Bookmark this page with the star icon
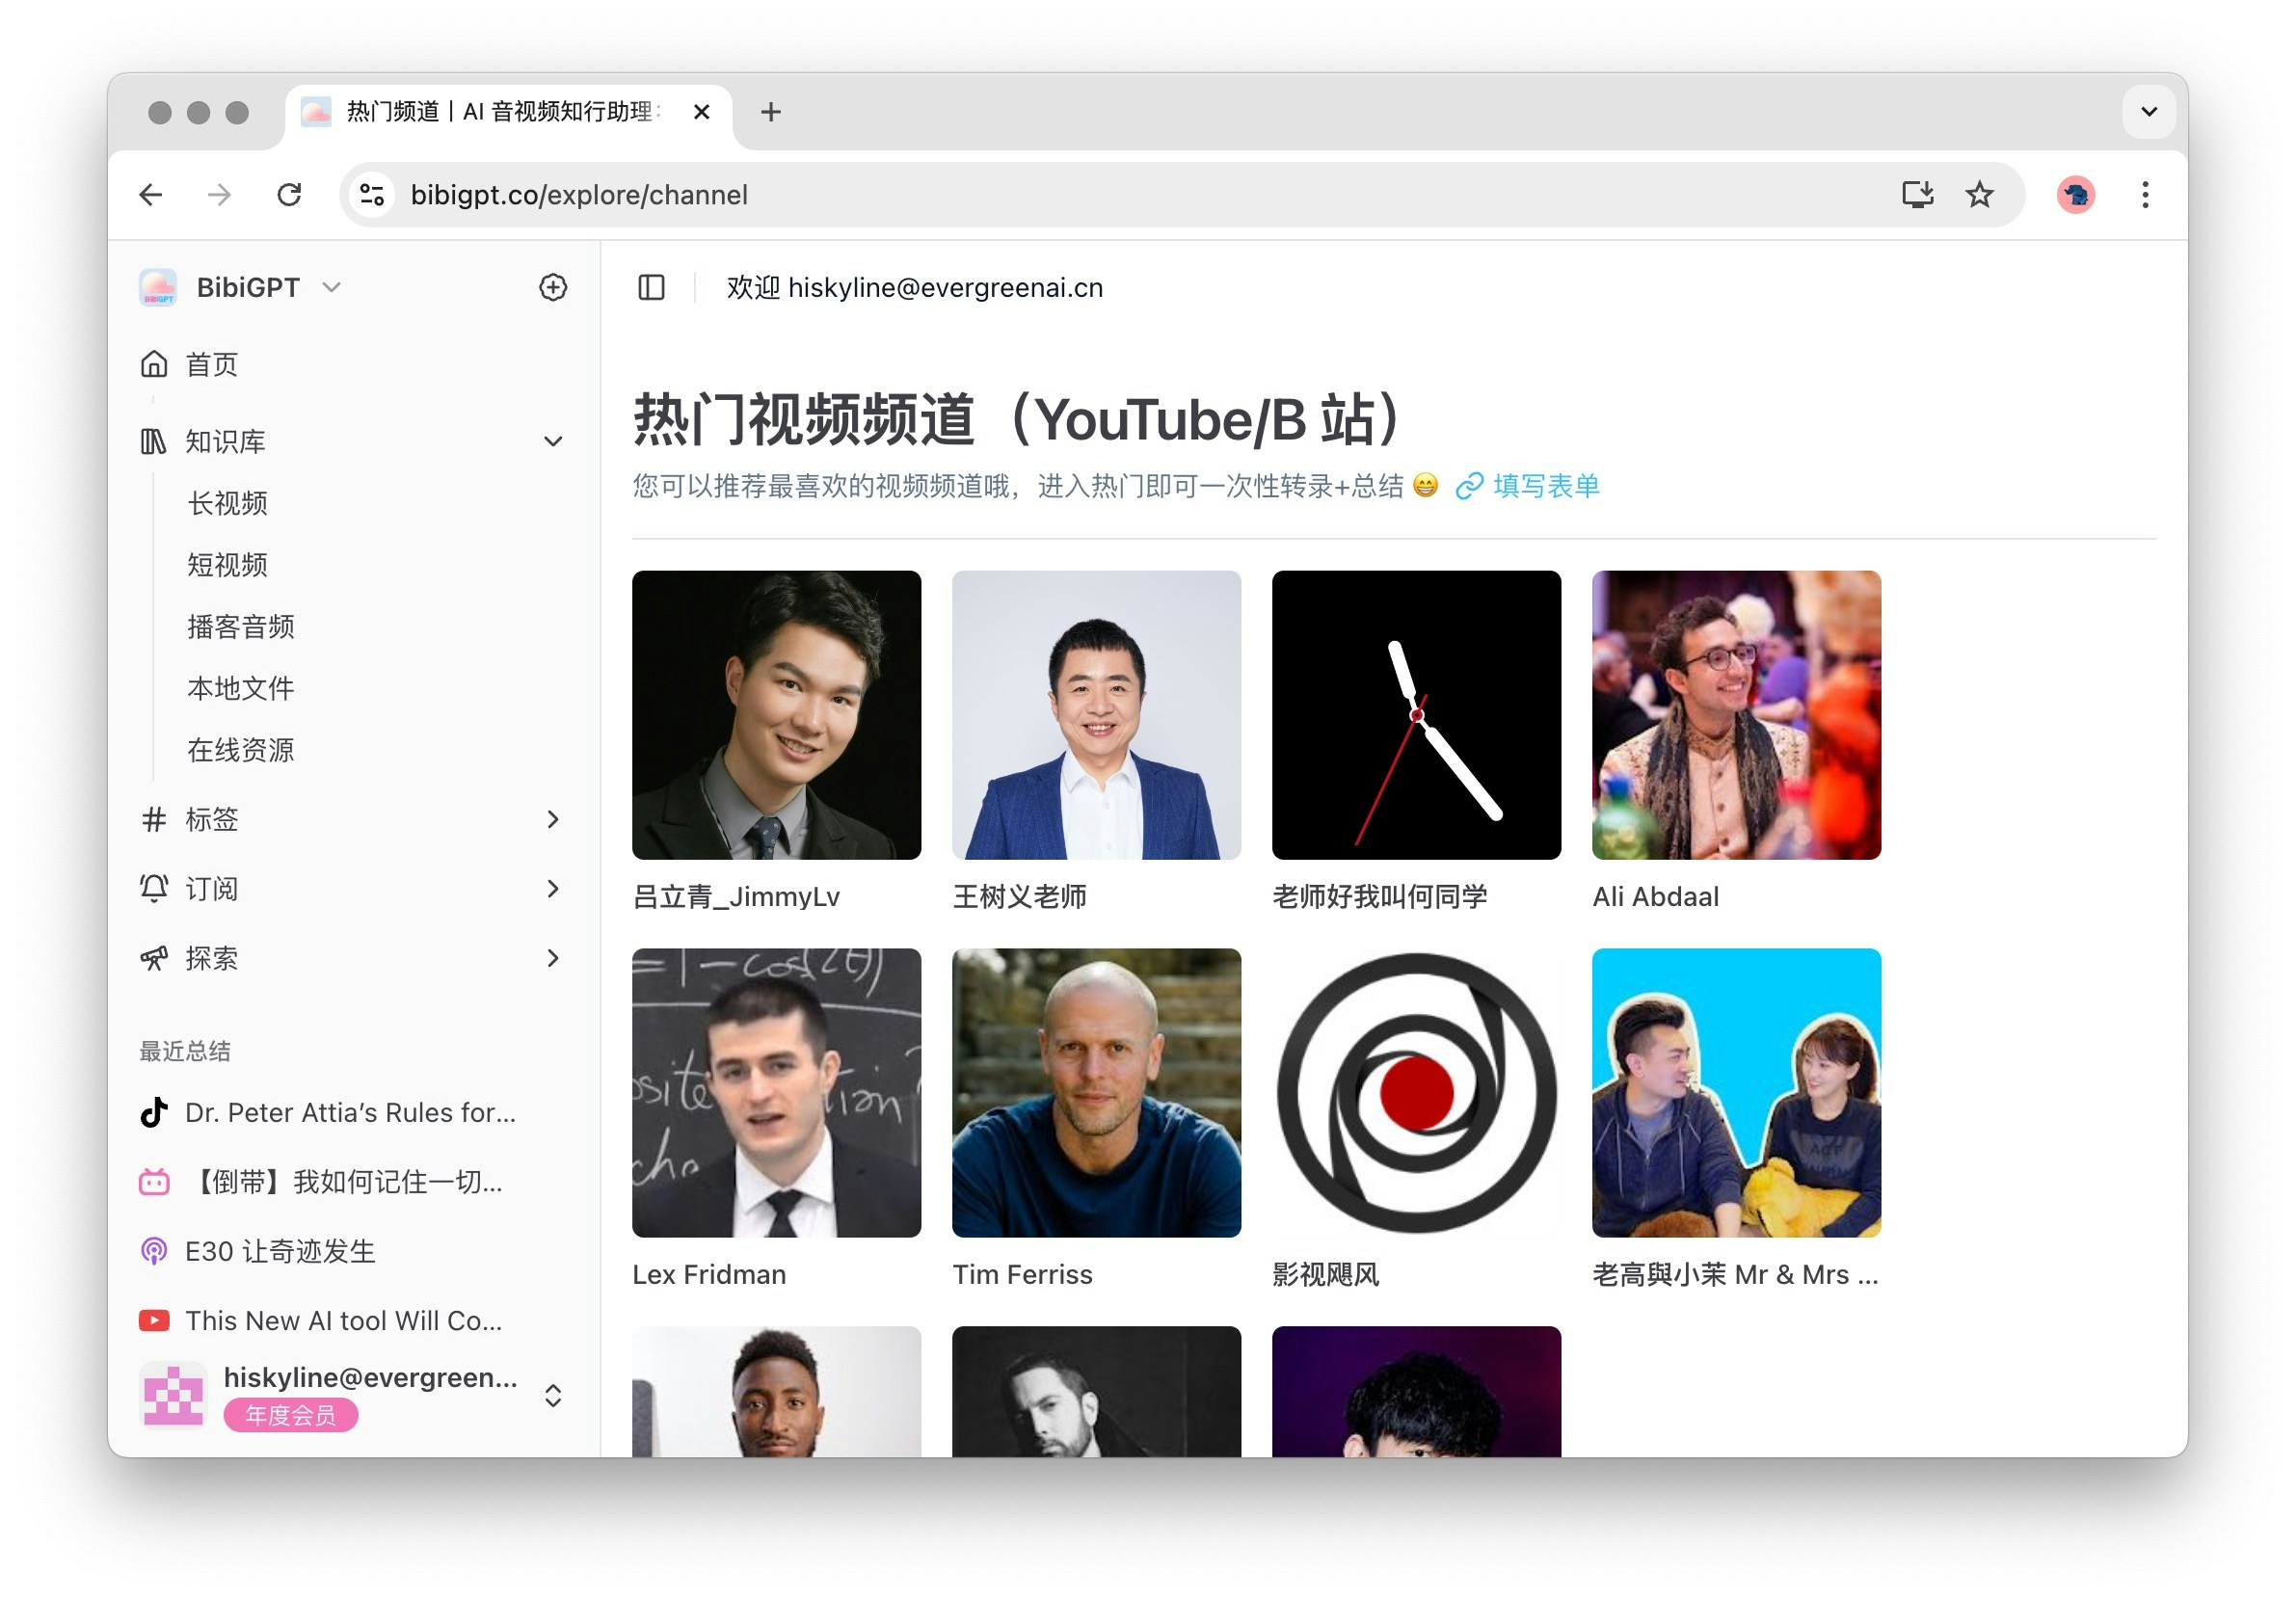Image resolution: width=2296 pixels, height=1600 pixels. point(1978,194)
